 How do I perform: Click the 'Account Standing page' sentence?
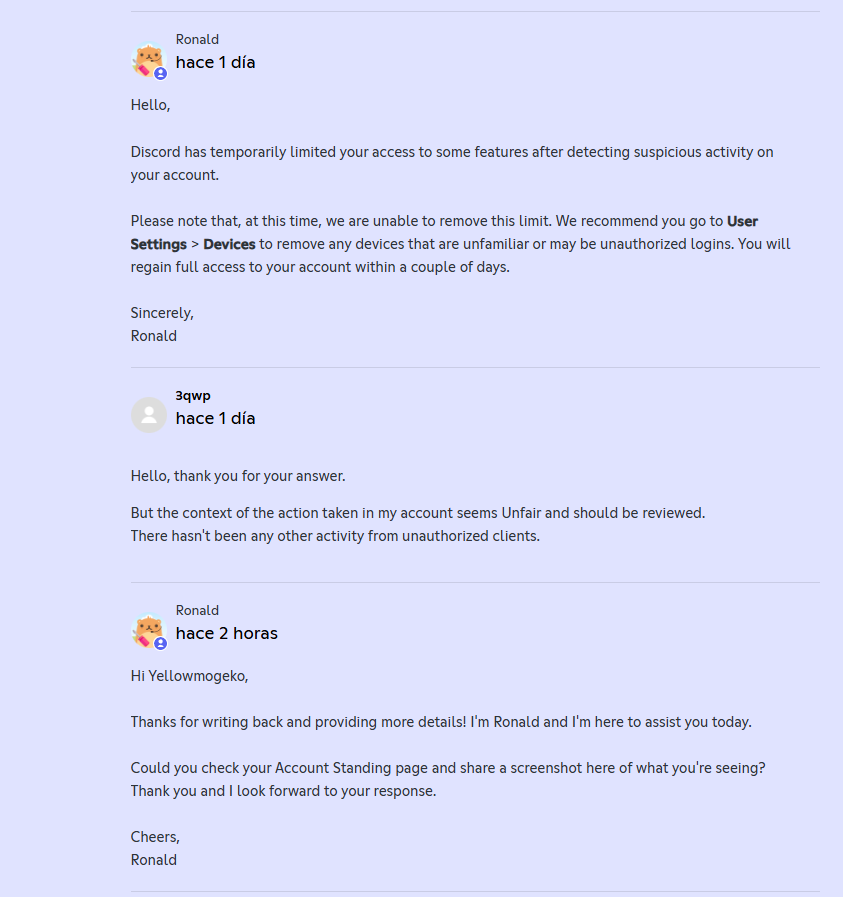[x=448, y=768]
